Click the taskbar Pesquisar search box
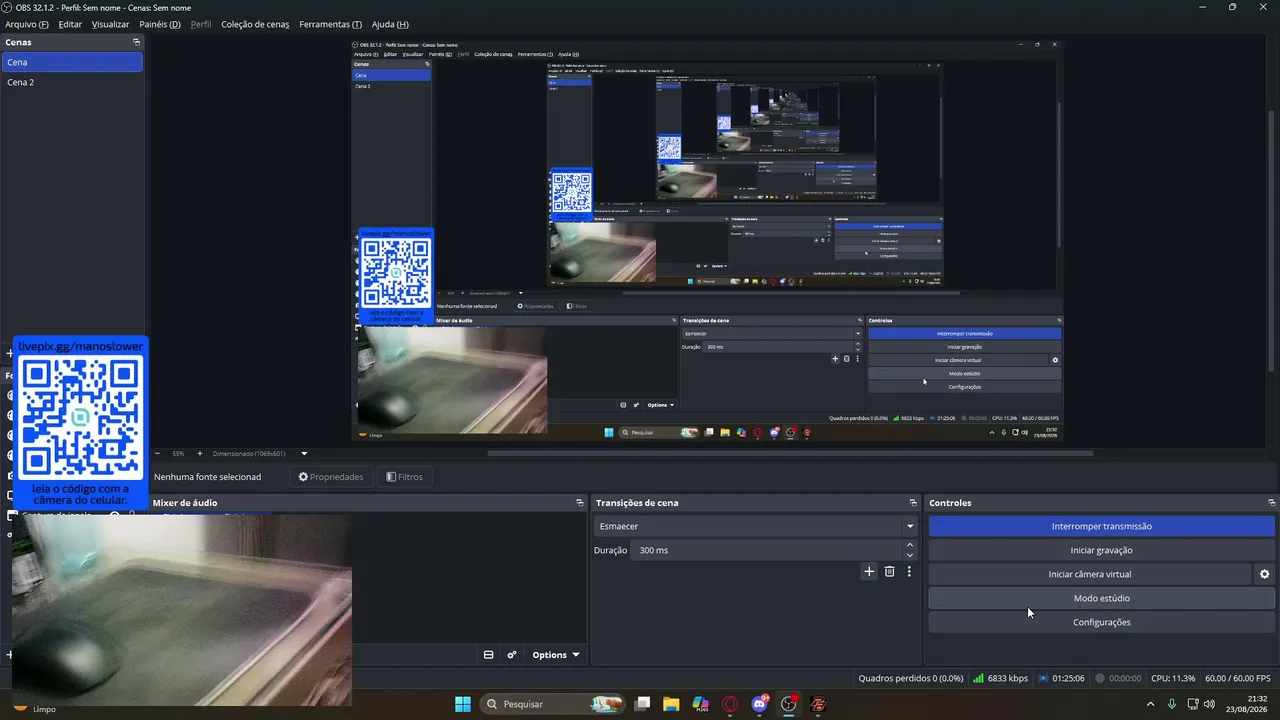1280x720 pixels. (x=550, y=704)
